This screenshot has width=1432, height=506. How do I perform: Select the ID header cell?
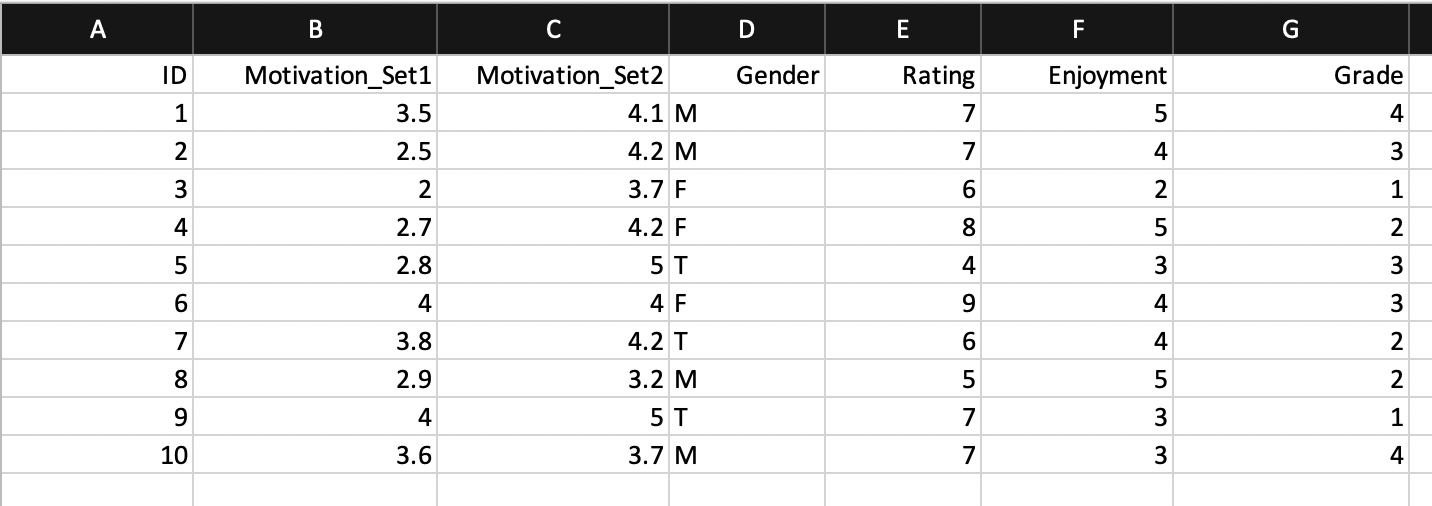click(x=97, y=76)
